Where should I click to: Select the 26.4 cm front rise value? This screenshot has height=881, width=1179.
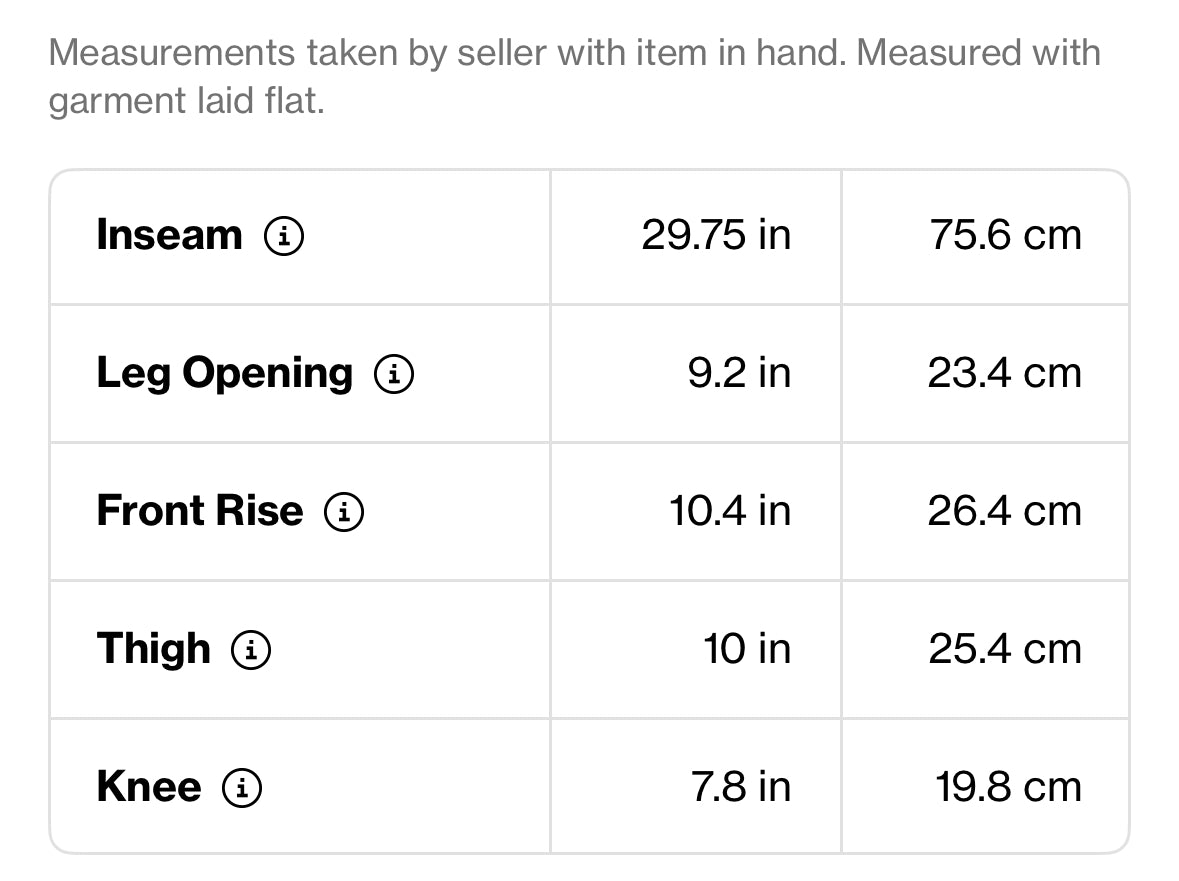(x=1005, y=511)
